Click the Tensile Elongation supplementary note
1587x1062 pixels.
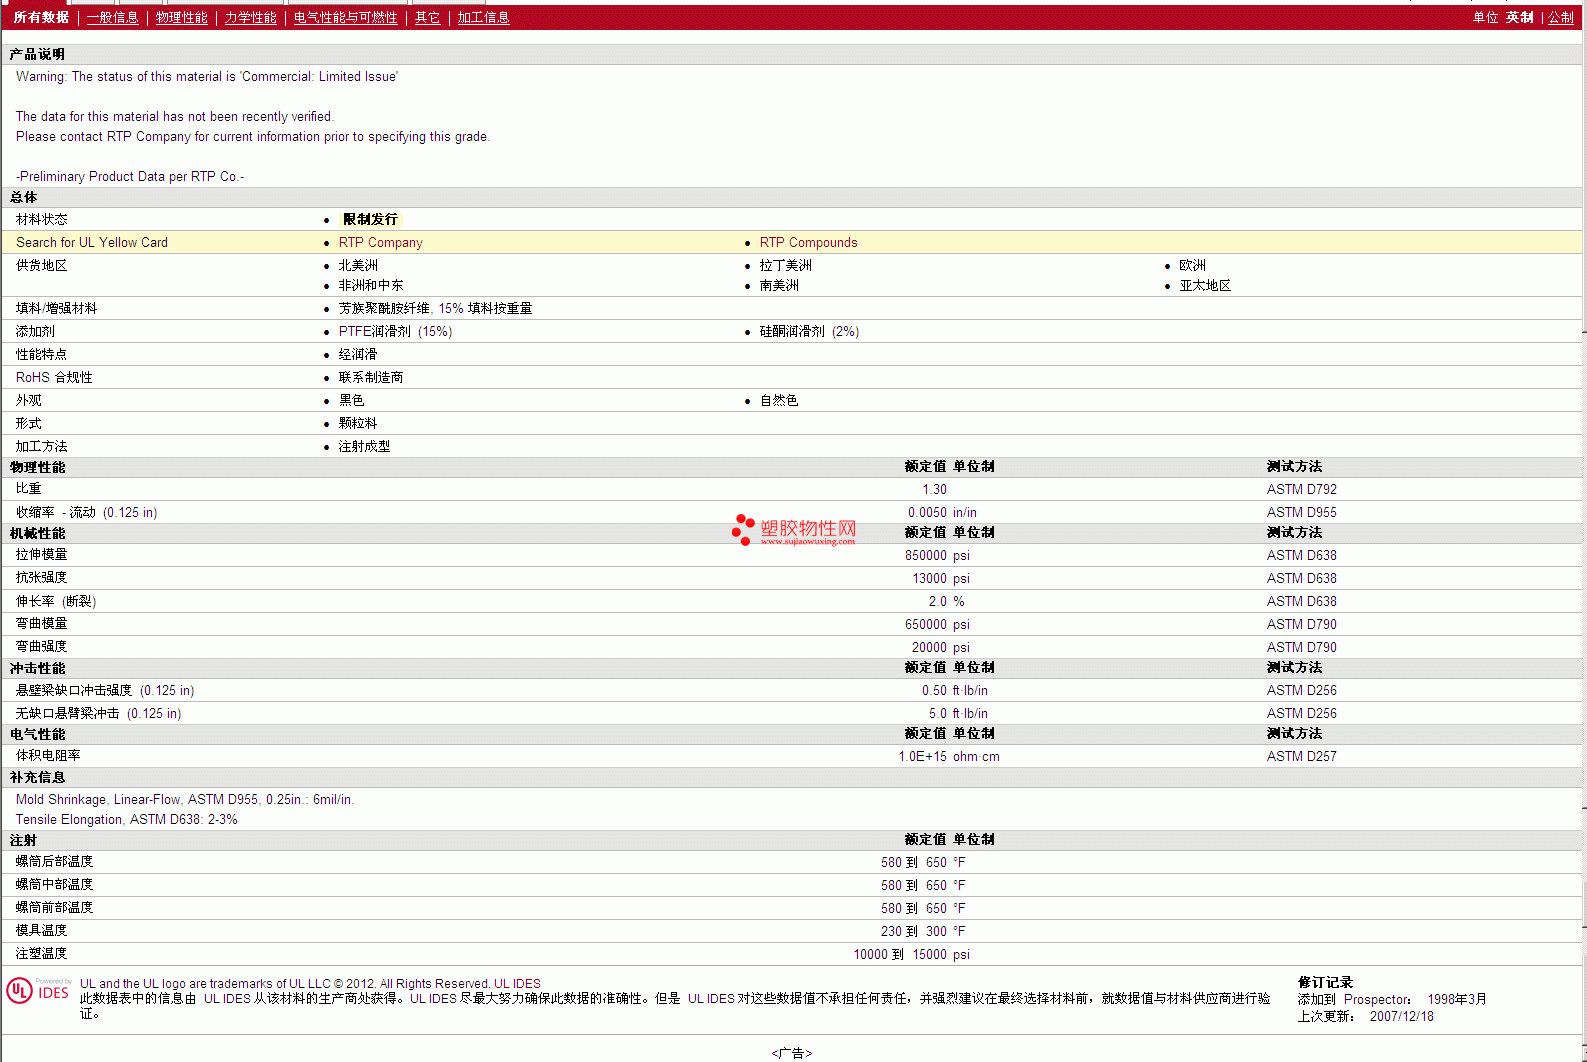(x=127, y=820)
